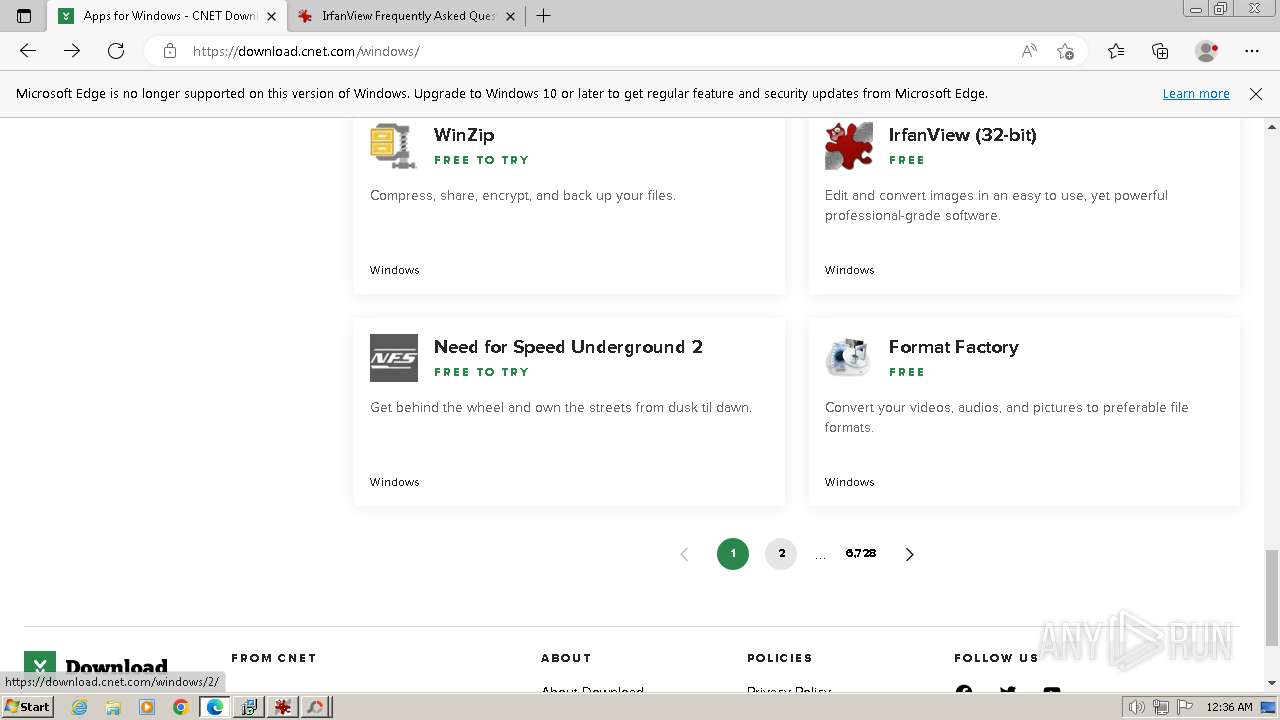1280x720 pixels.
Task: Open the WinZip app icon
Action: (394, 146)
